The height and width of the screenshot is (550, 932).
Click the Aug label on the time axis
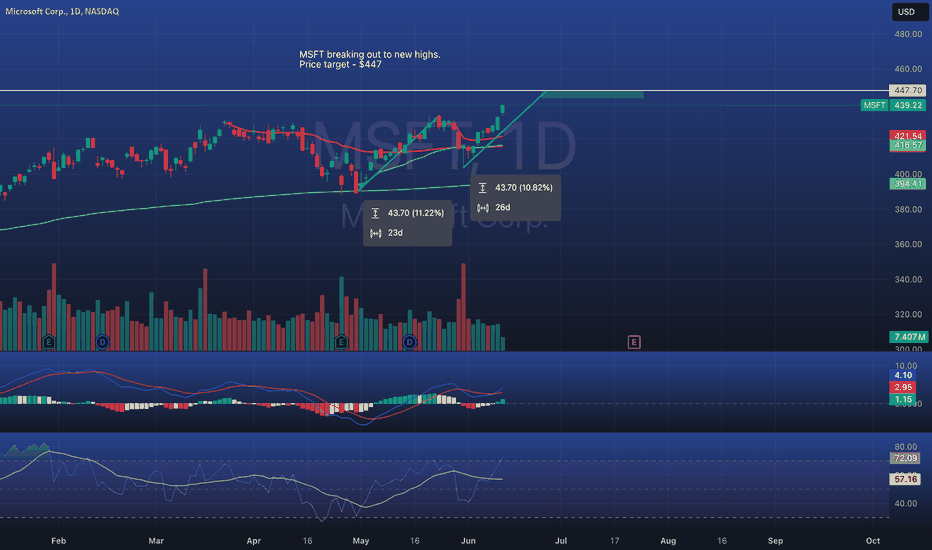tap(668, 540)
